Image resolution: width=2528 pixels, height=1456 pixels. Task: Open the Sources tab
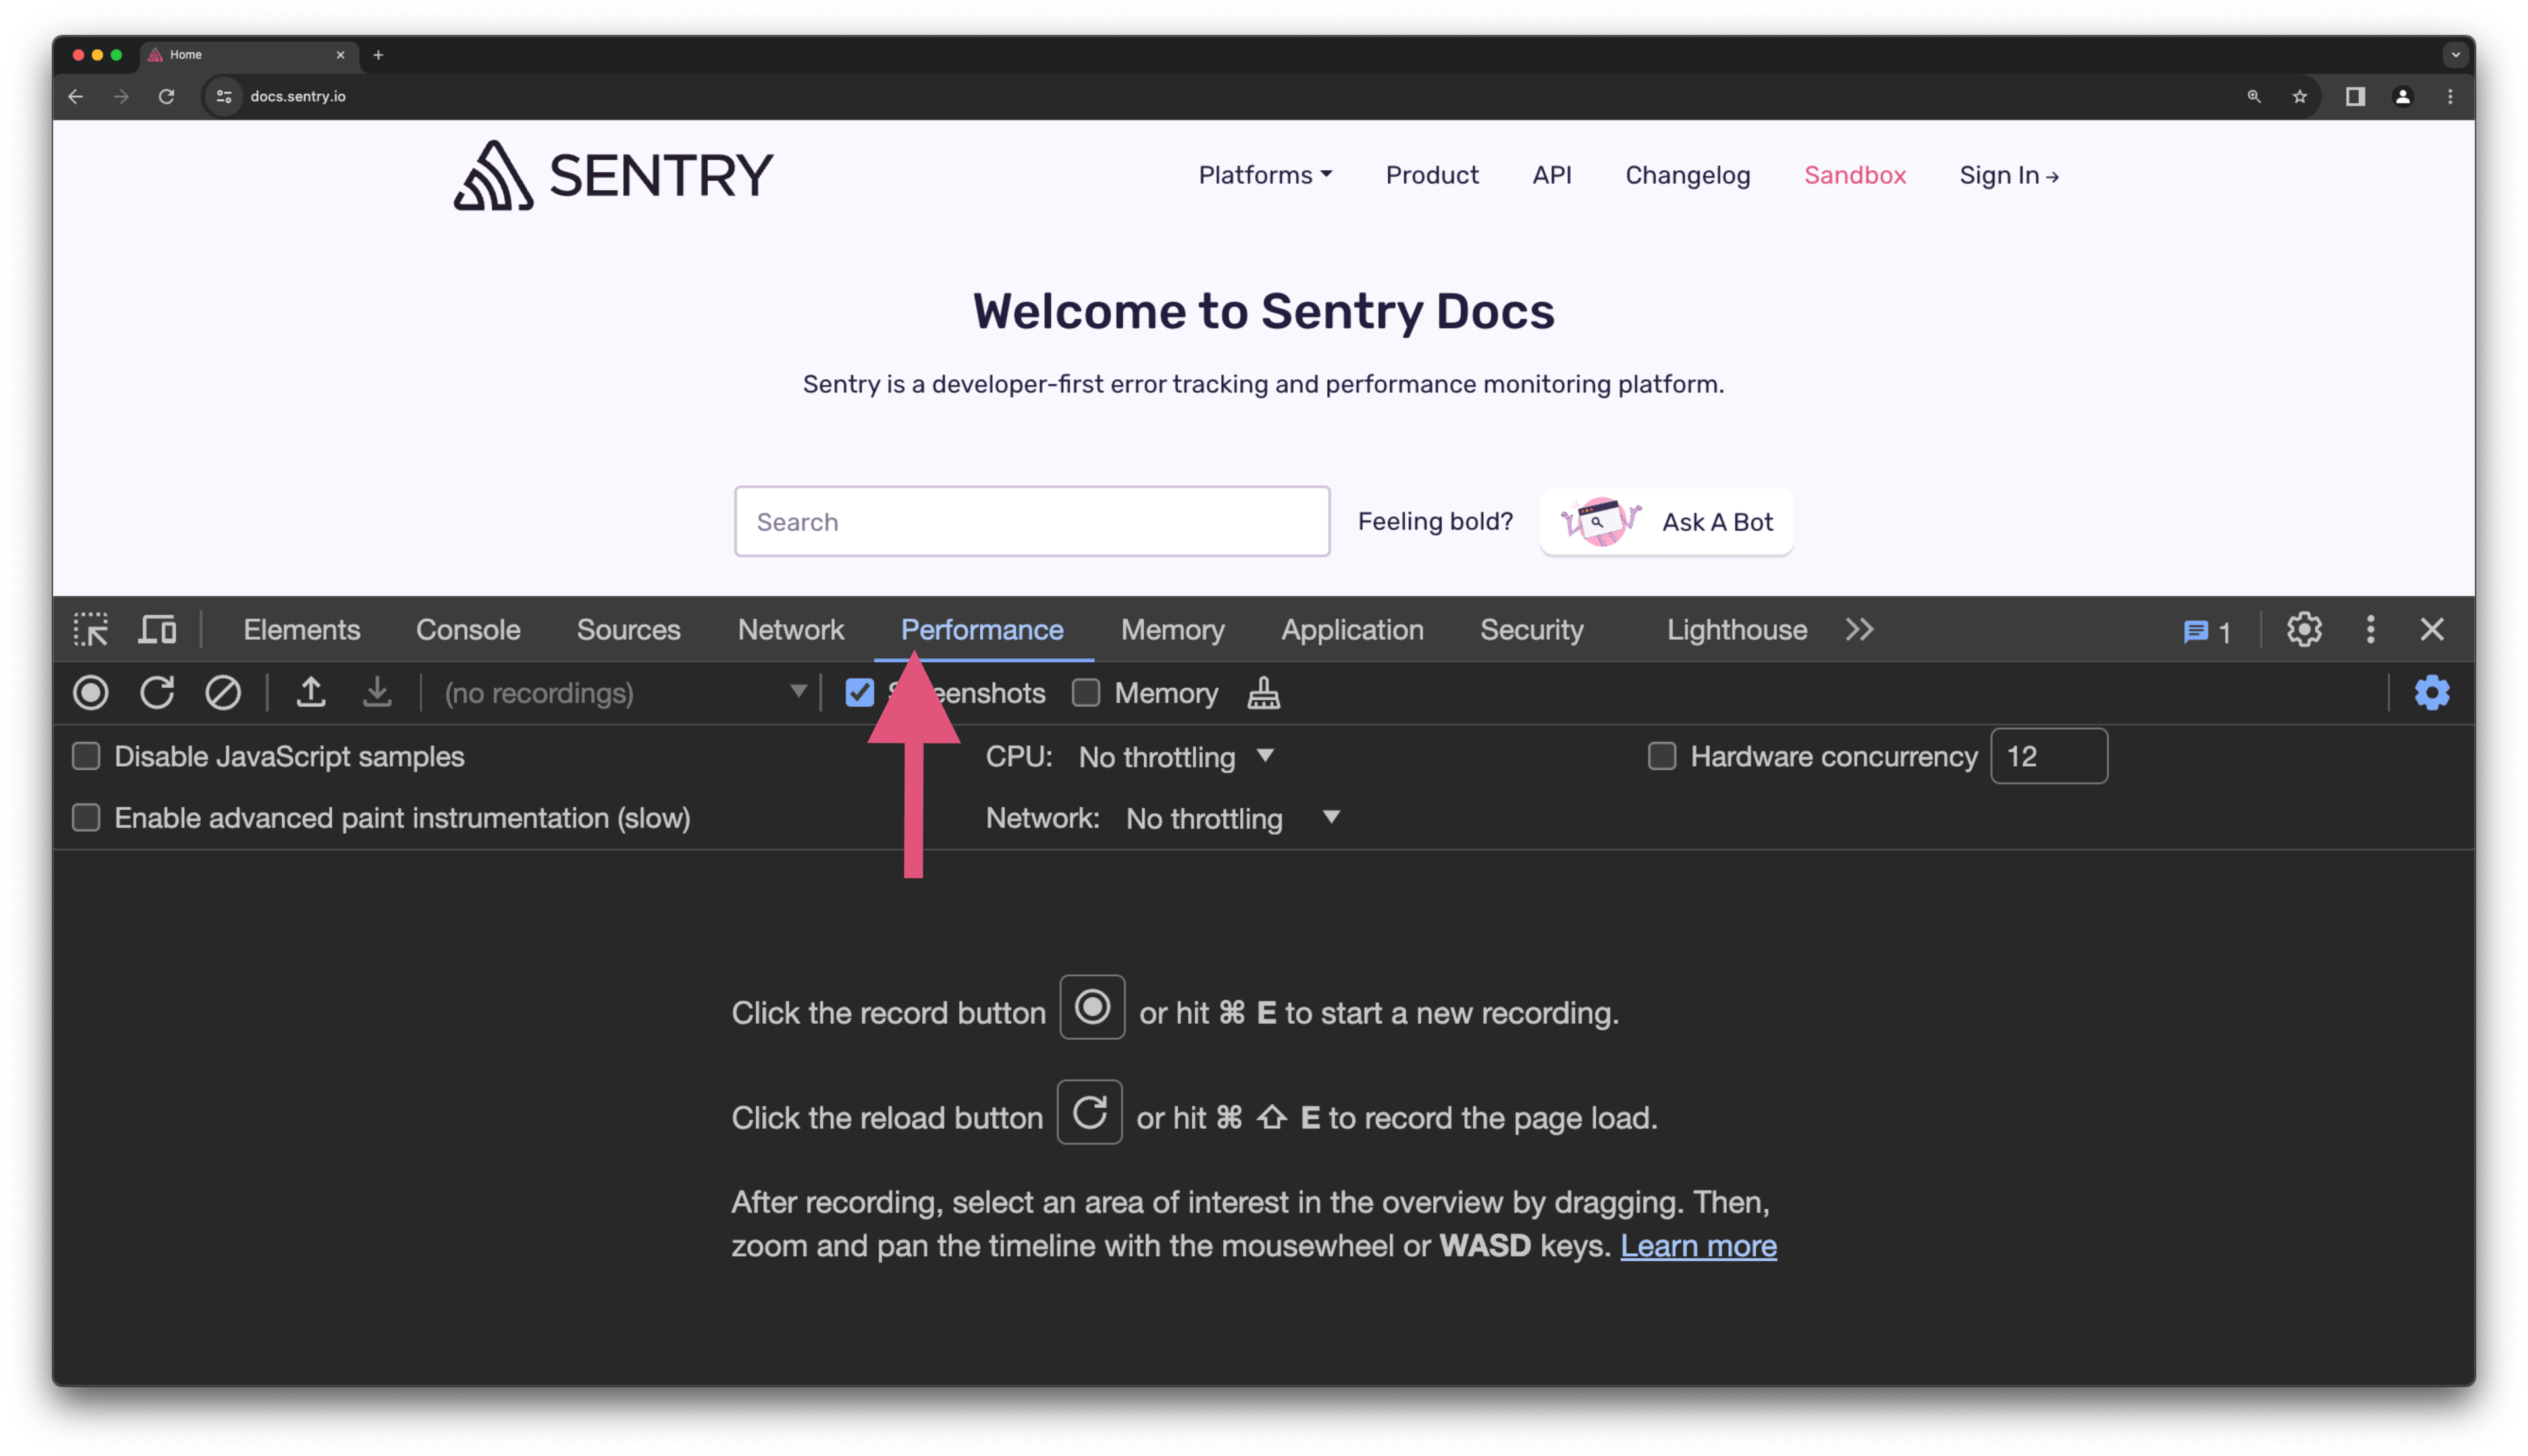coord(628,630)
